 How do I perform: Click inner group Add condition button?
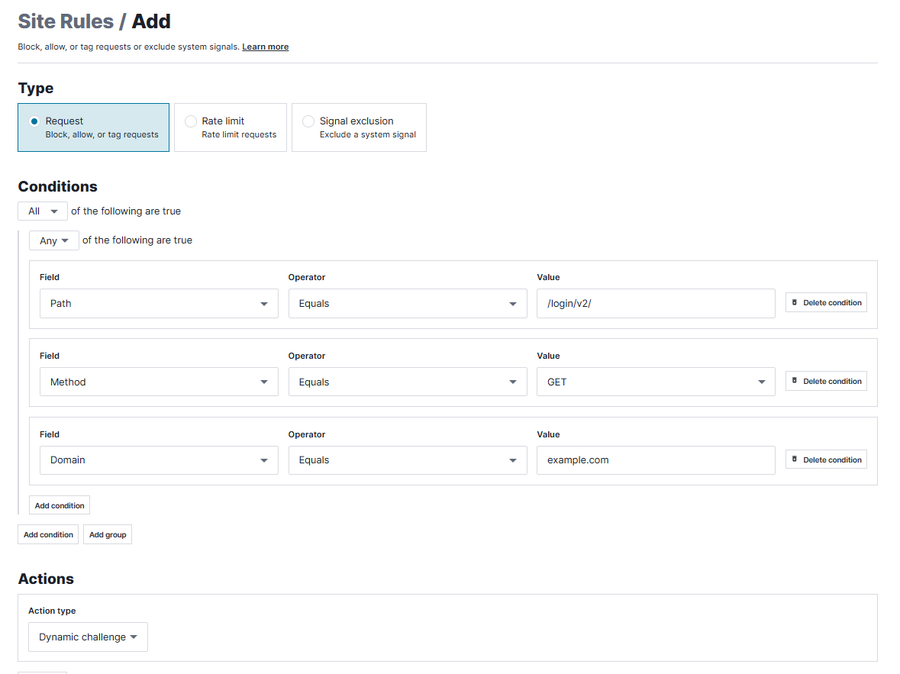(60, 505)
